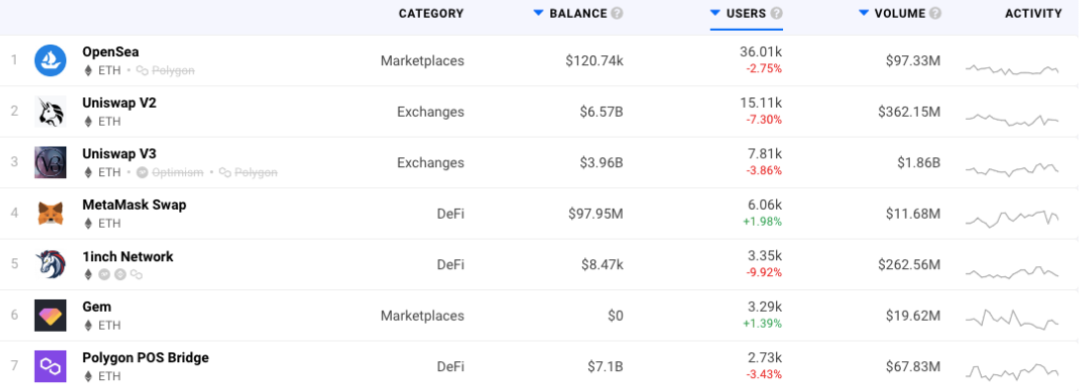1080x391 pixels.
Task: Click the ETH icon under MetaMask Swap
Action: 87,223
